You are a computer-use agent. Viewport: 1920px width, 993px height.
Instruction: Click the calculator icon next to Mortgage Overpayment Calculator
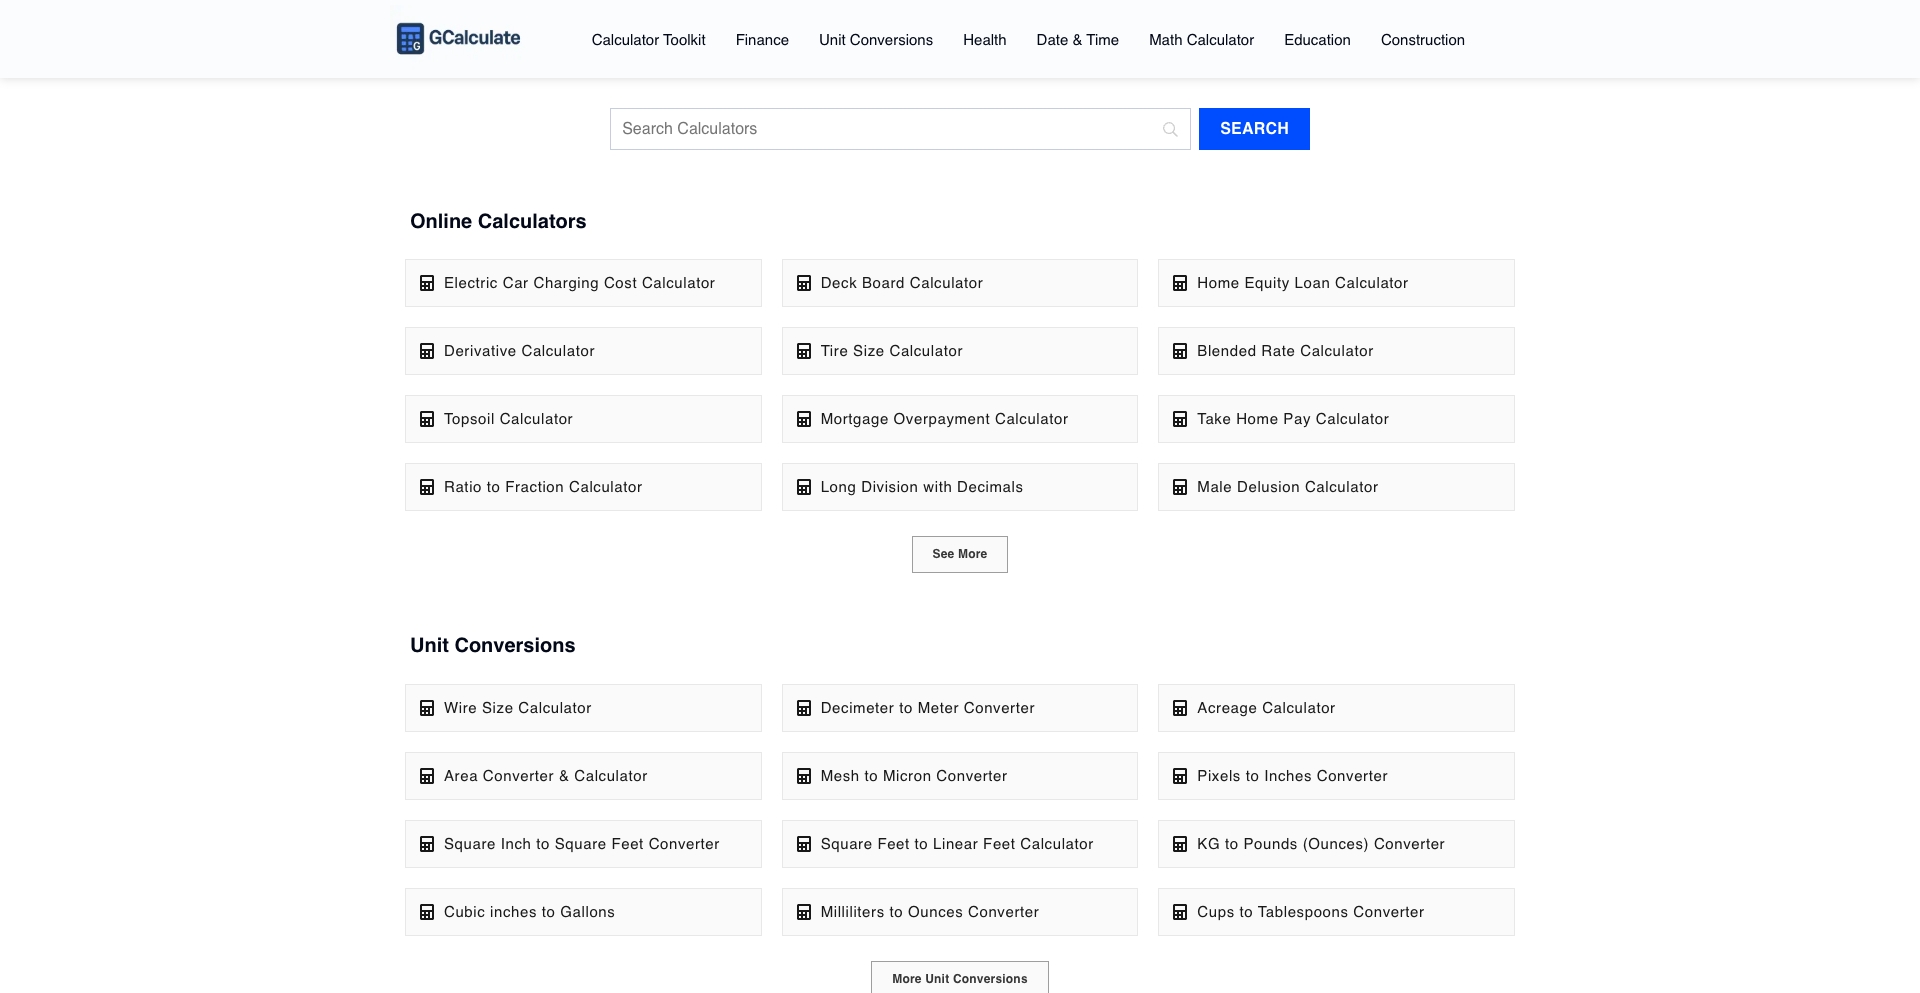point(803,419)
